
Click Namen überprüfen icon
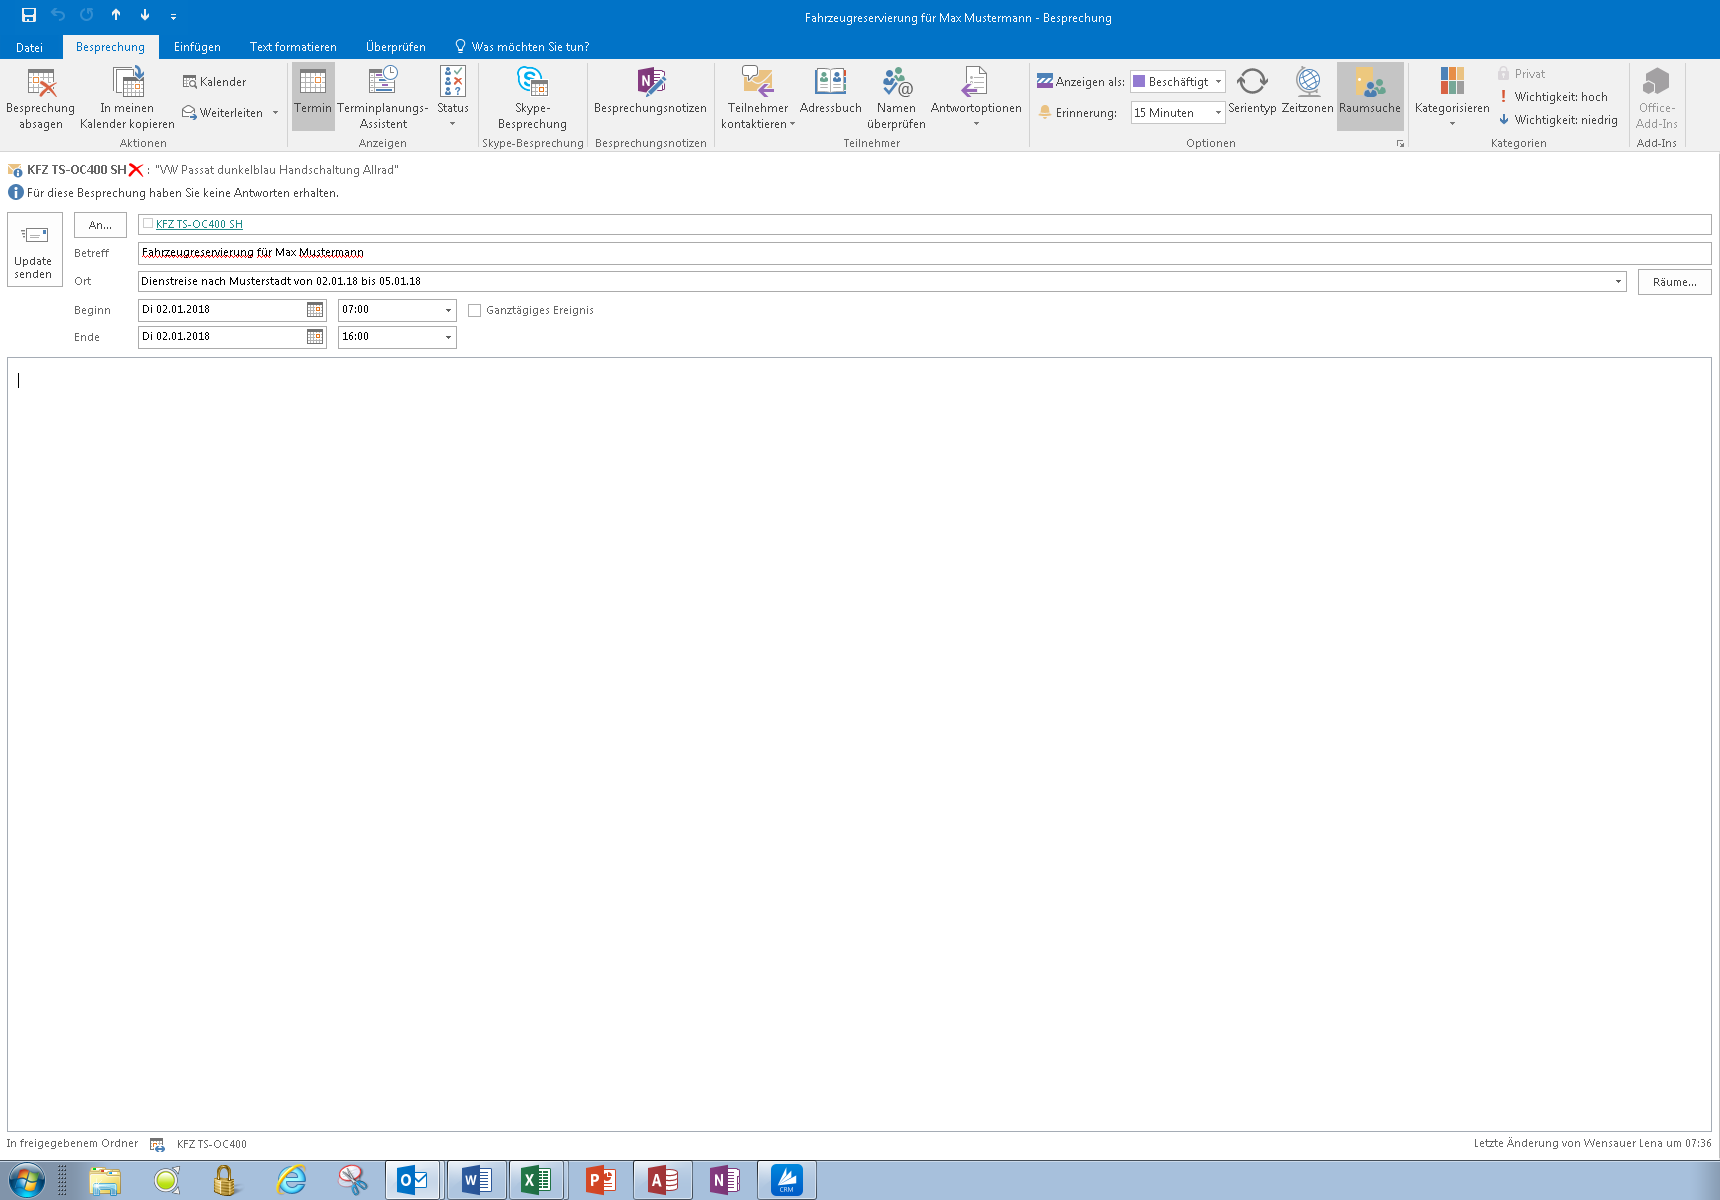(896, 97)
